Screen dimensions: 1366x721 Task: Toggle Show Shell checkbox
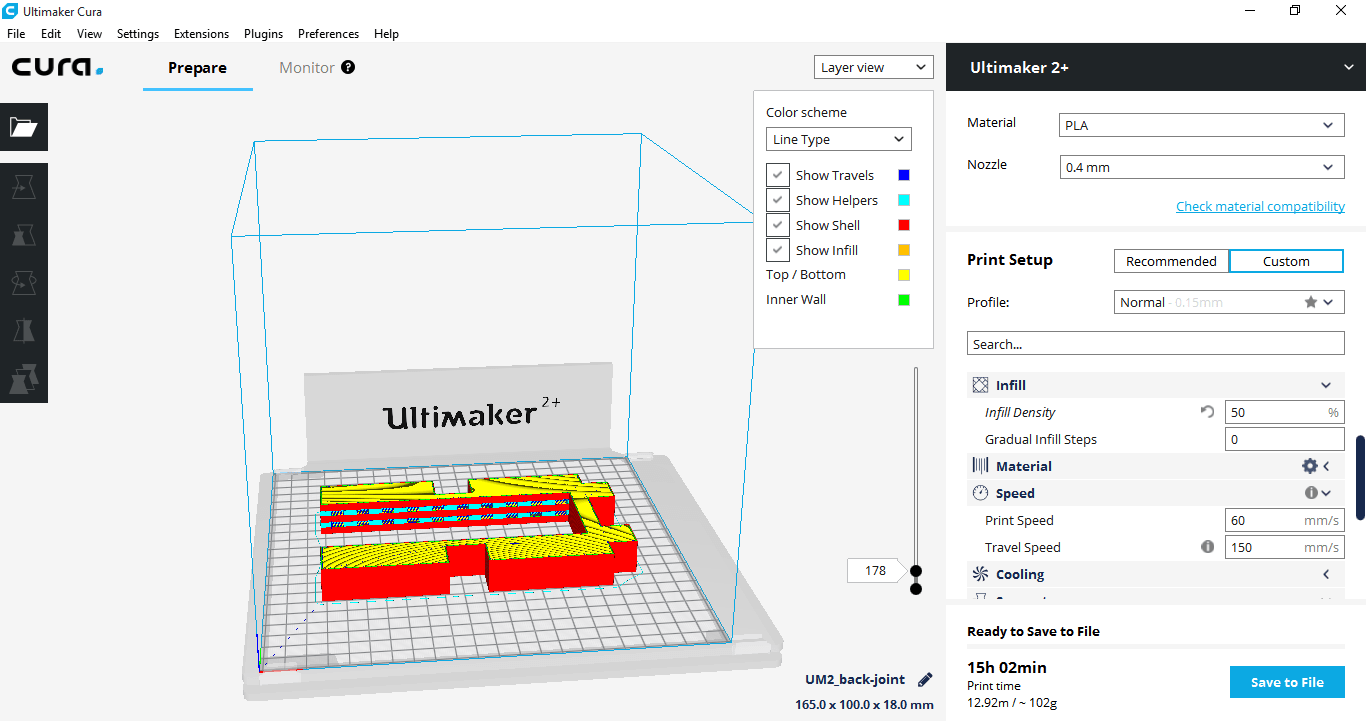(x=778, y=225)
